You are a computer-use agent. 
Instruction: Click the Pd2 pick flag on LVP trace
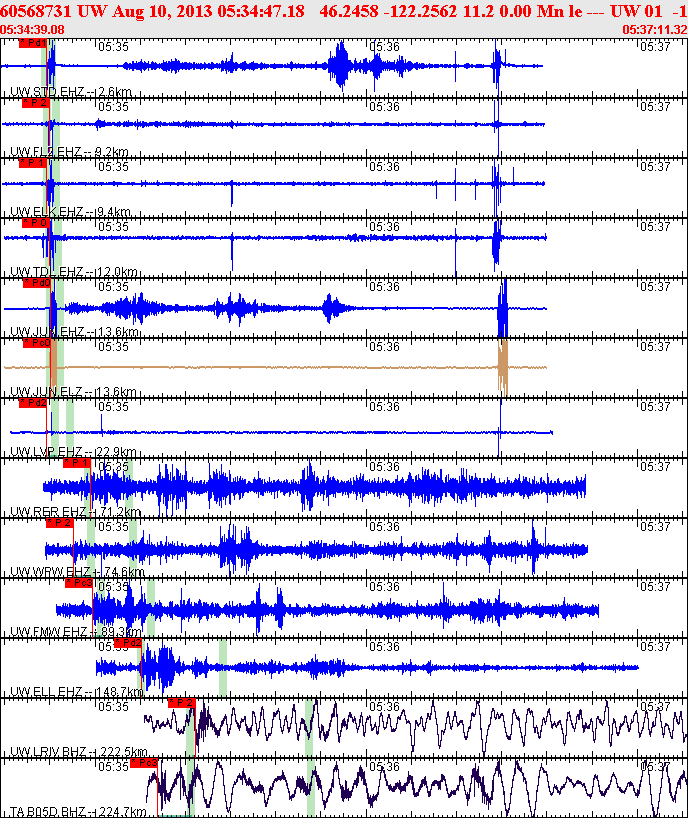pos(33,403)
